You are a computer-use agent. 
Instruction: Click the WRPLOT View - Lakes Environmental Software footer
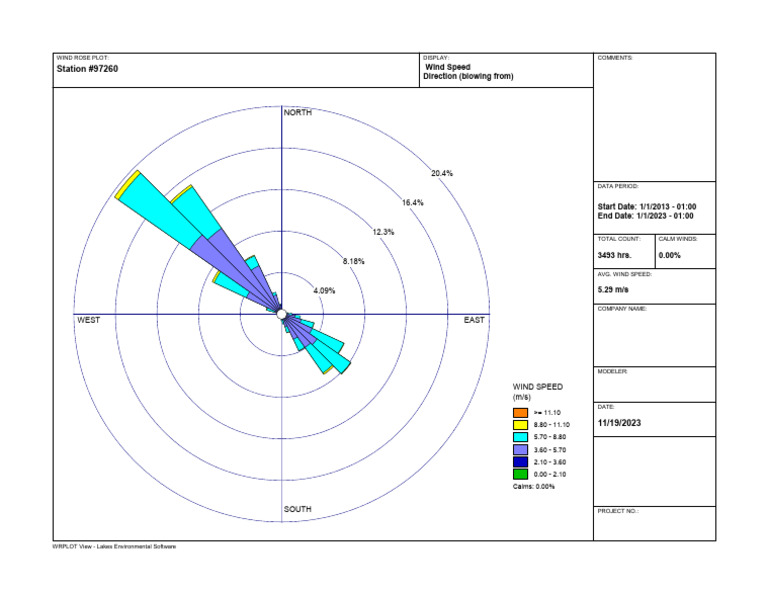click(114, 546)
